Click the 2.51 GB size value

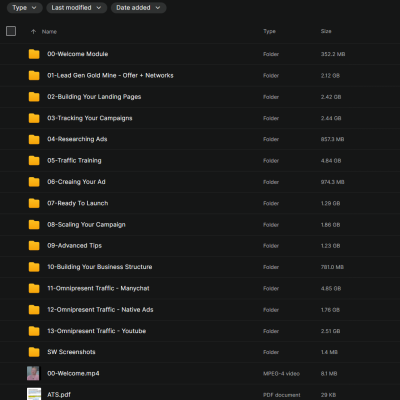coord(331,331)
